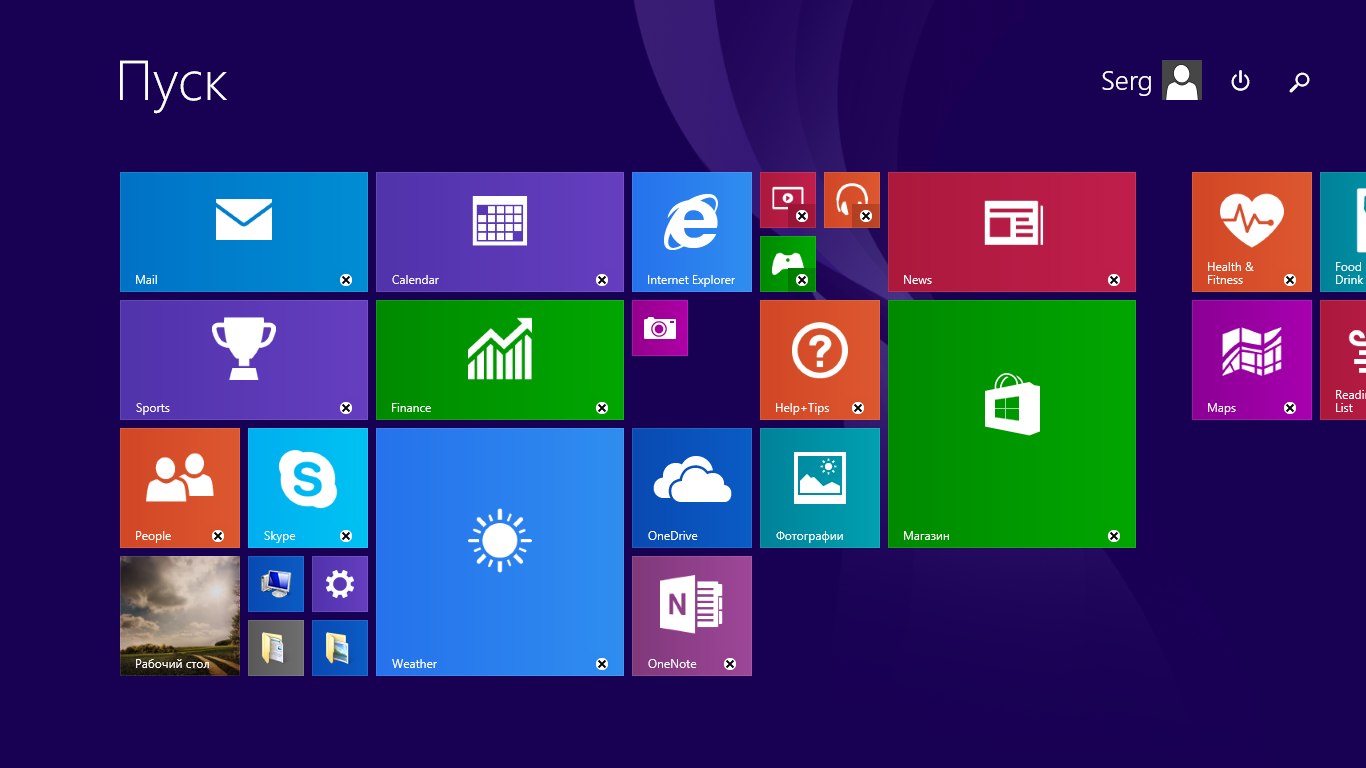1366x768 pixels.
Task: Open the Weather tile
Action: [x=500, y=552]
